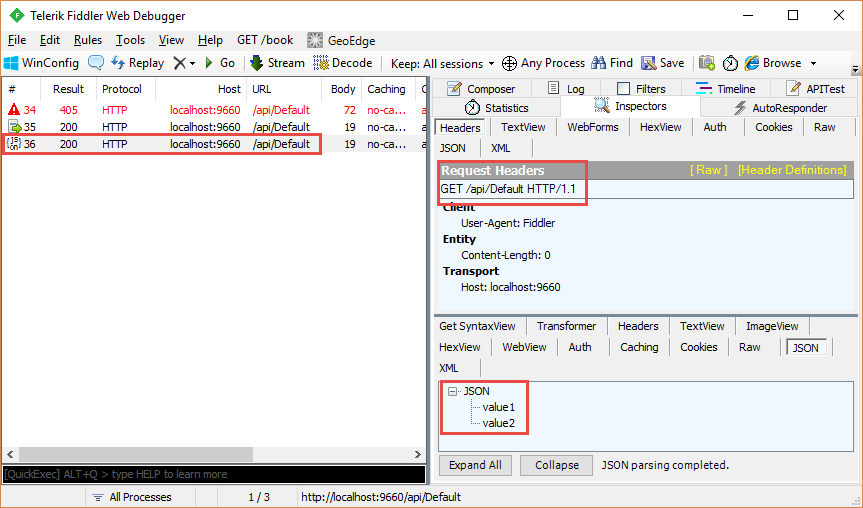Select session 35 in the session list
This screenshot has height=508, width=863.
point(214,127)
